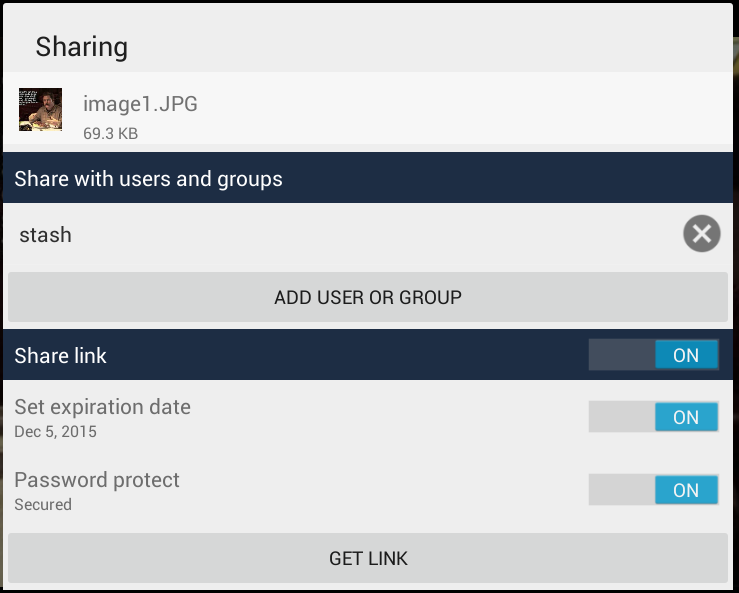Click the grey track of the Share link switch
Image resolution: width=739 pixels, height=593 pixels.
click(x=622, y=355)
